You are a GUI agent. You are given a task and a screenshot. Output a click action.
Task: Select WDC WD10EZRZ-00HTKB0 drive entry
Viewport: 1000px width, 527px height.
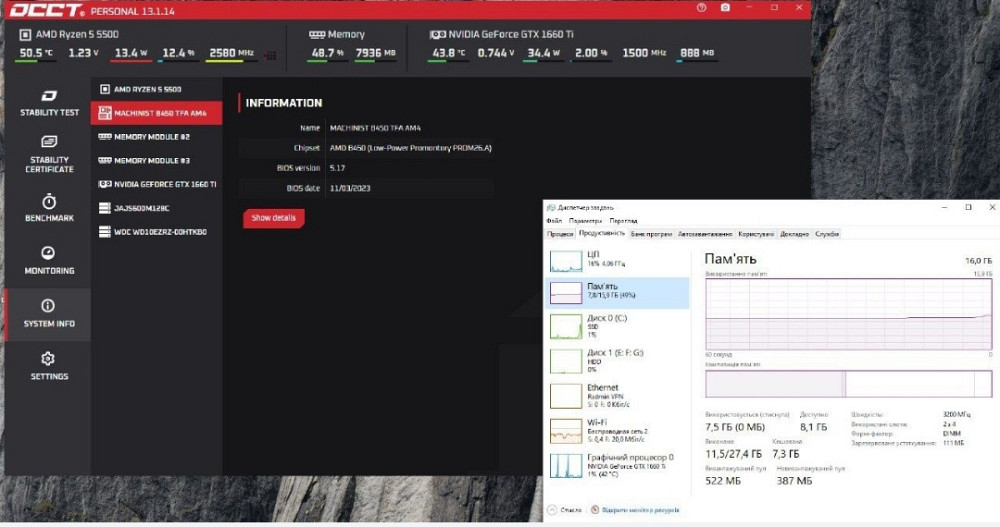pos(156,232)
